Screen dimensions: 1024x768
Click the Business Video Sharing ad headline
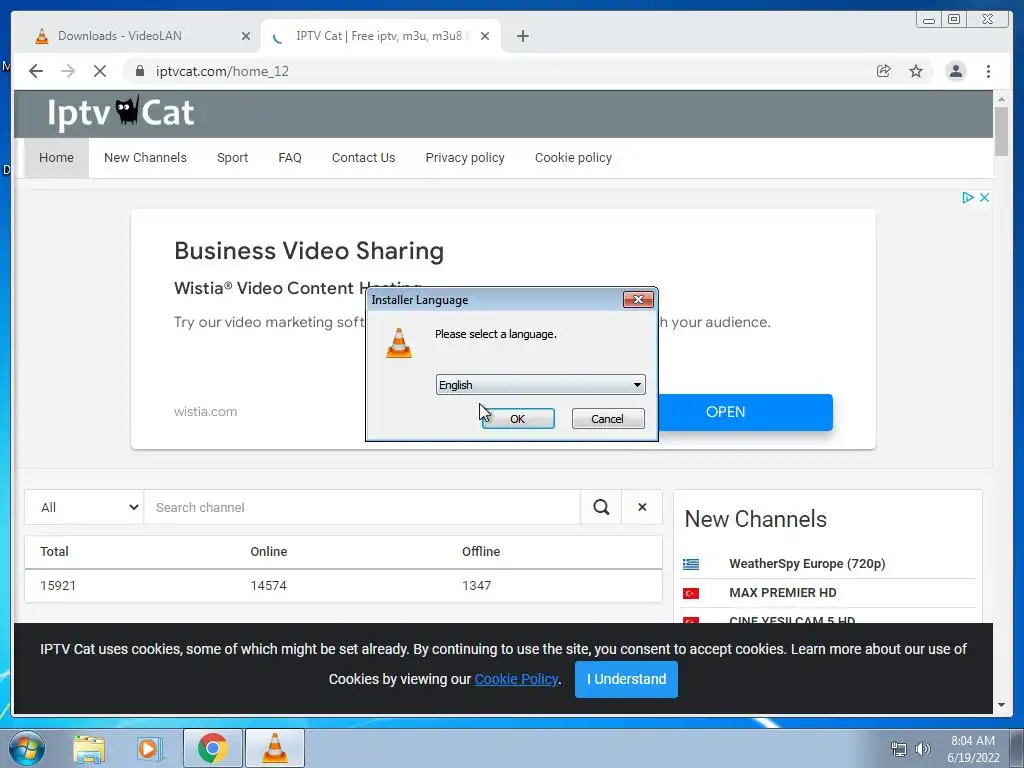click(309, 251)
